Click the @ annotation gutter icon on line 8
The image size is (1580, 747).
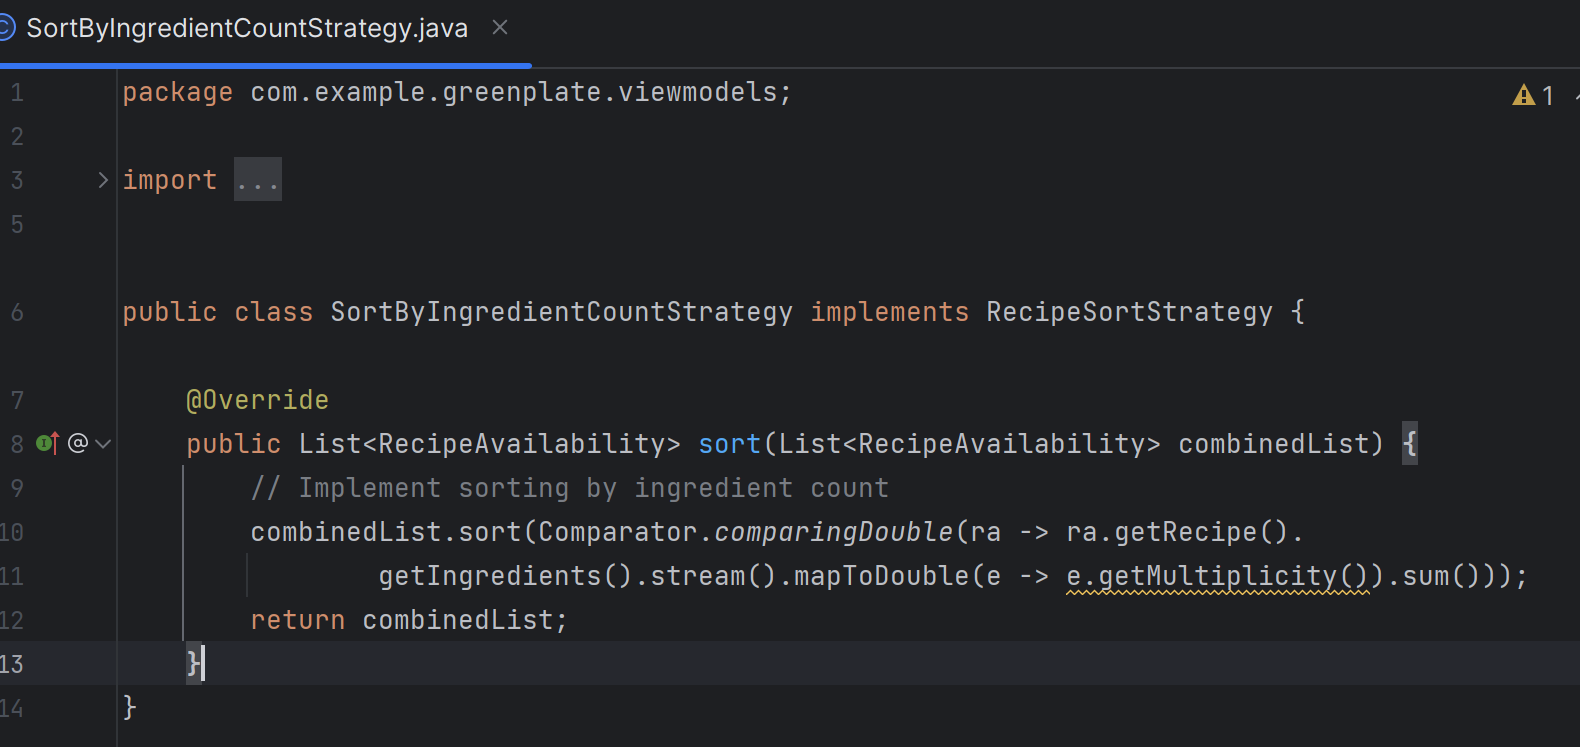pyautogui.click(x=78, y=443)
